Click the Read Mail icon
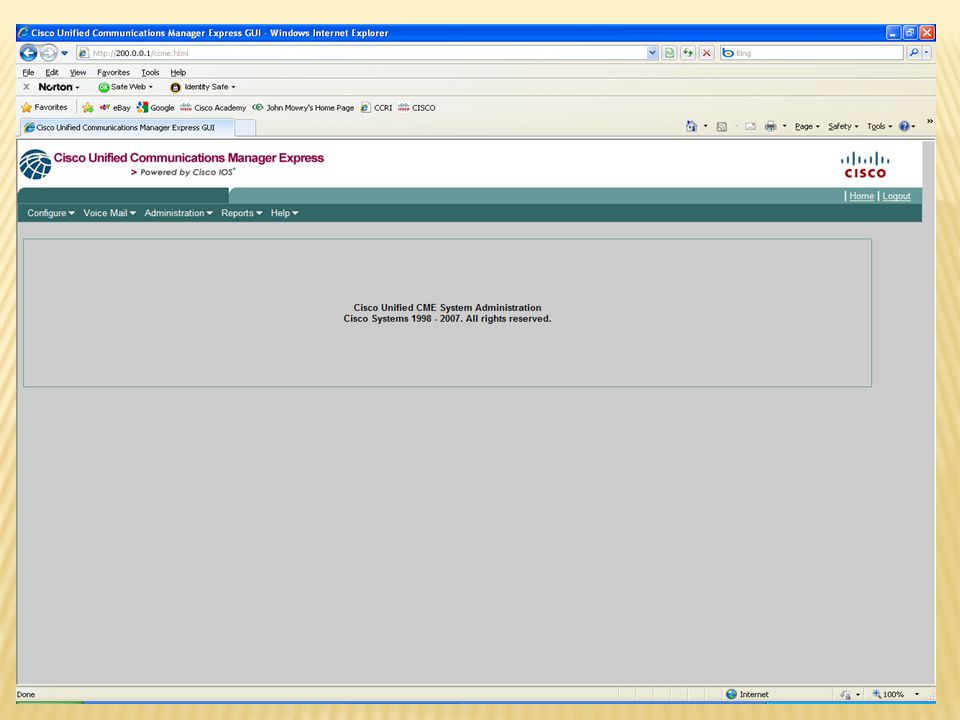 coord(750,127)
